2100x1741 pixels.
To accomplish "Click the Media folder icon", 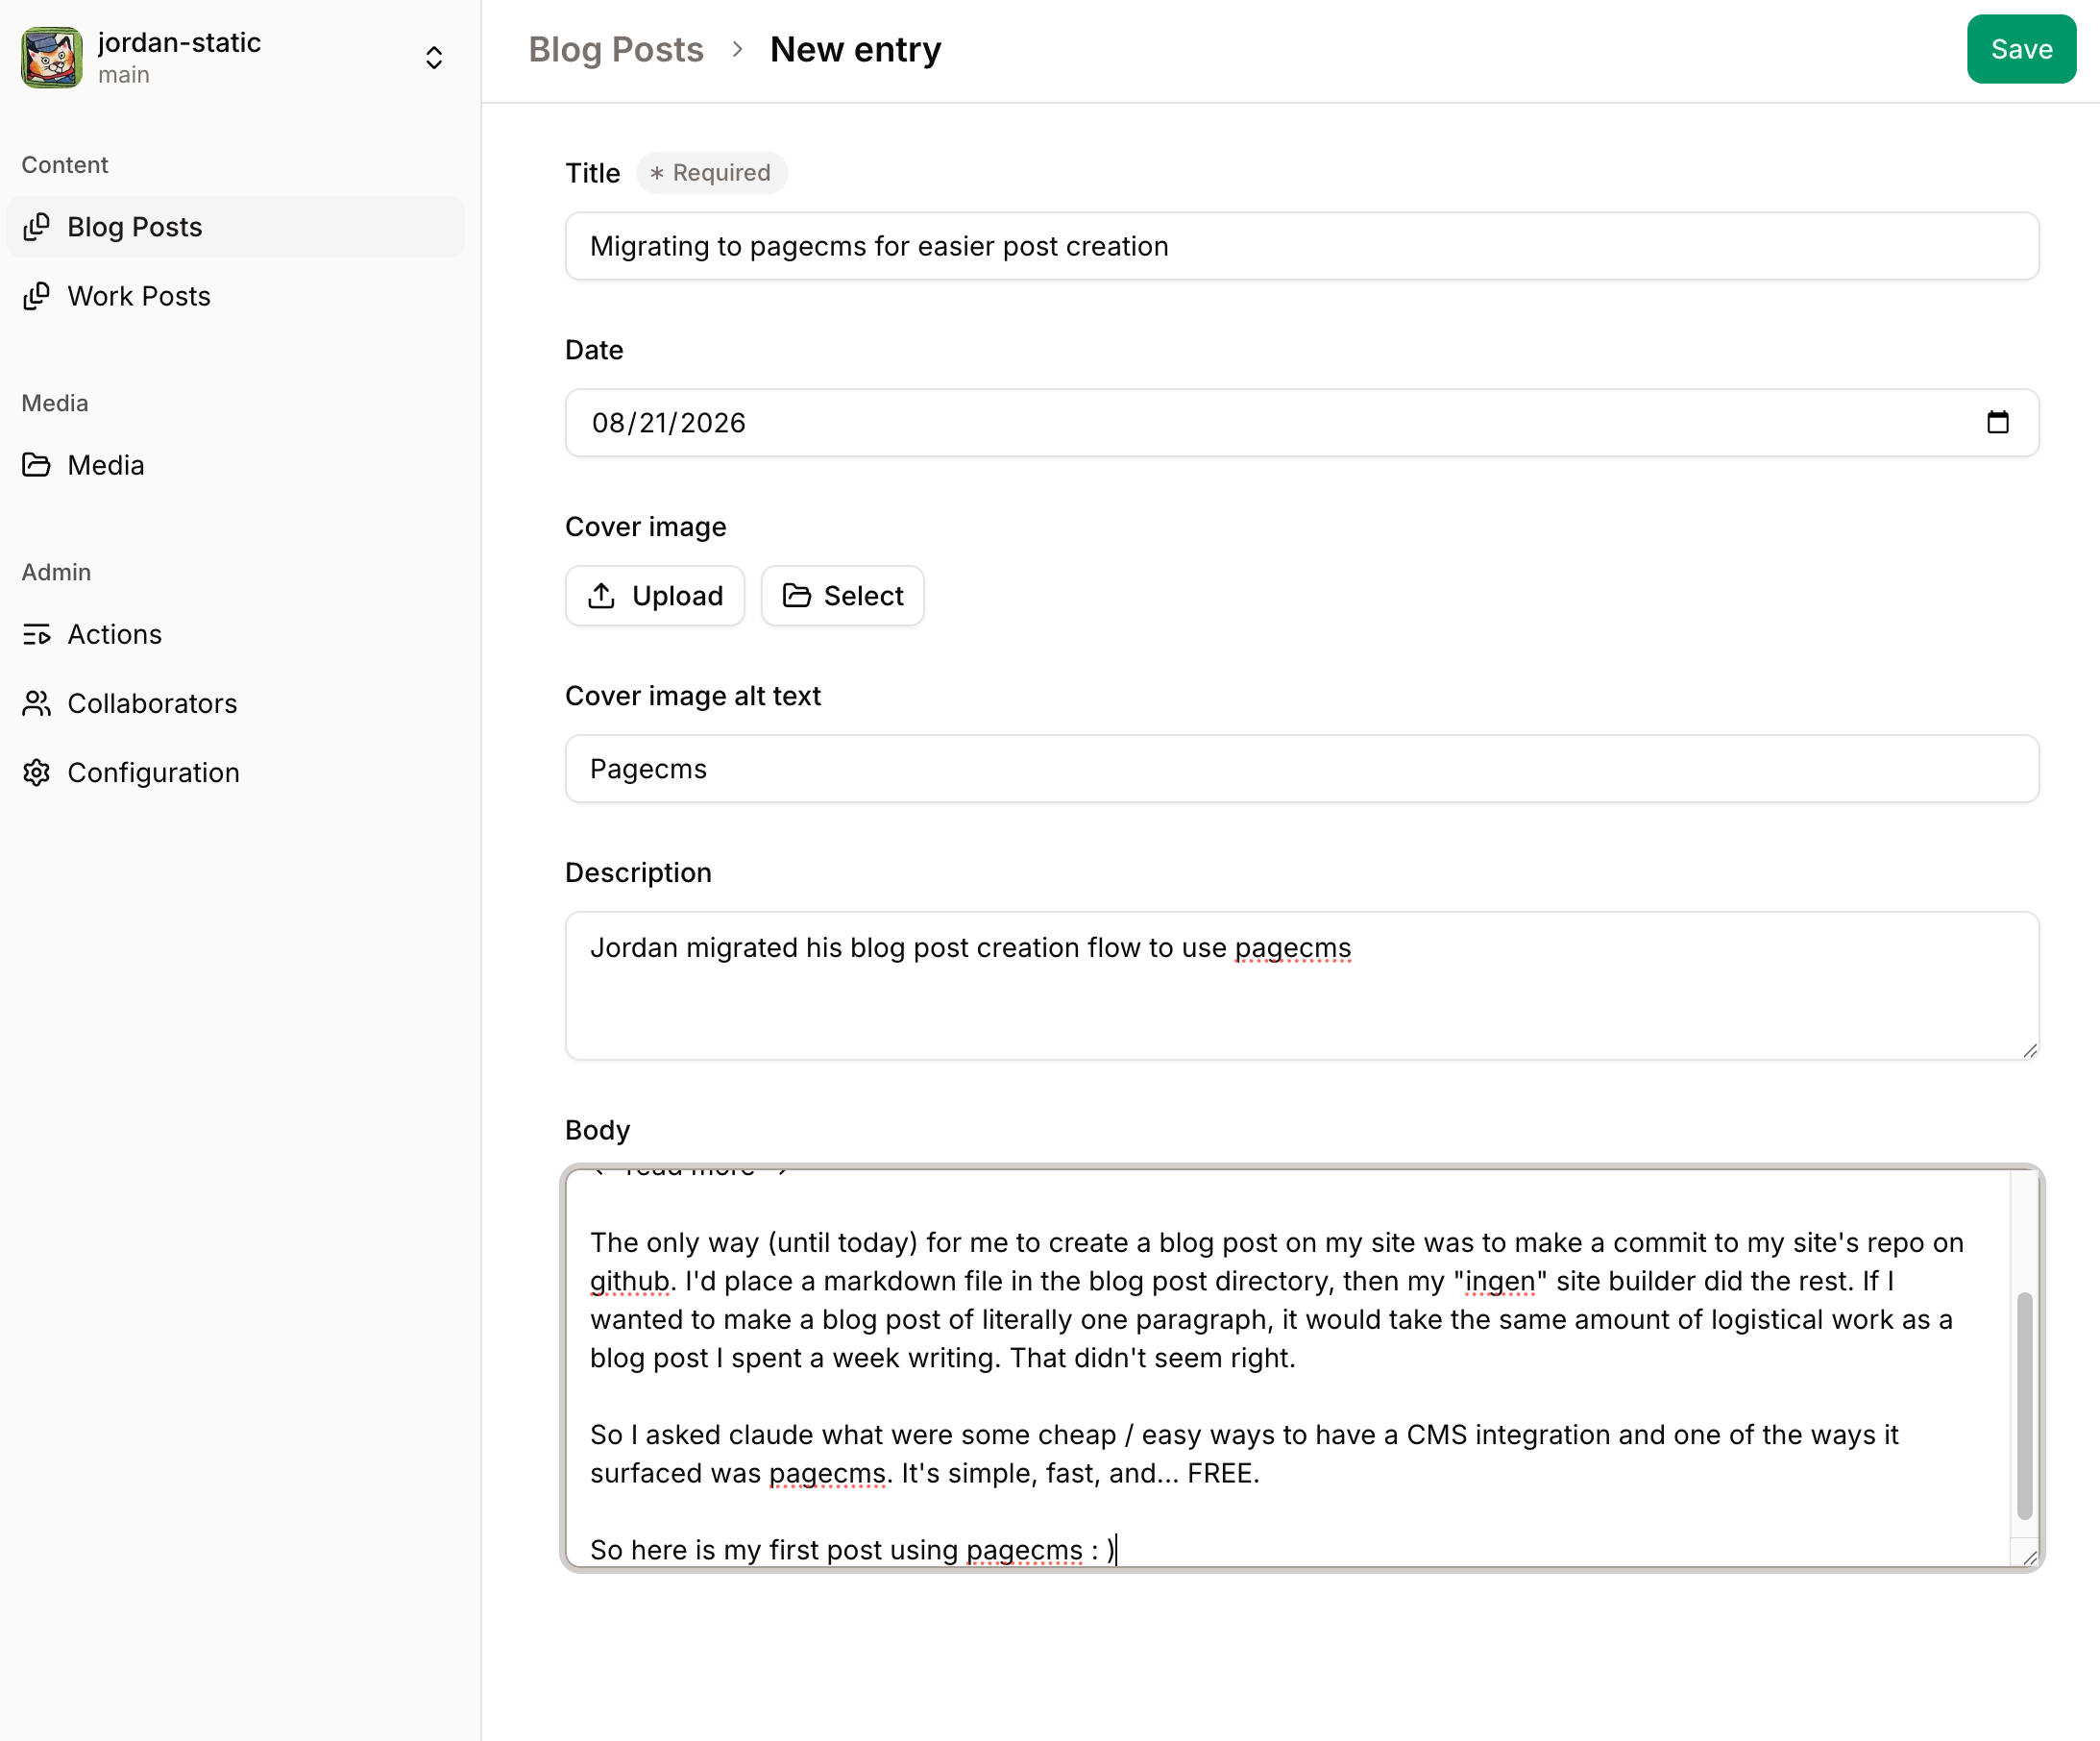I will (x=37, y=465).
